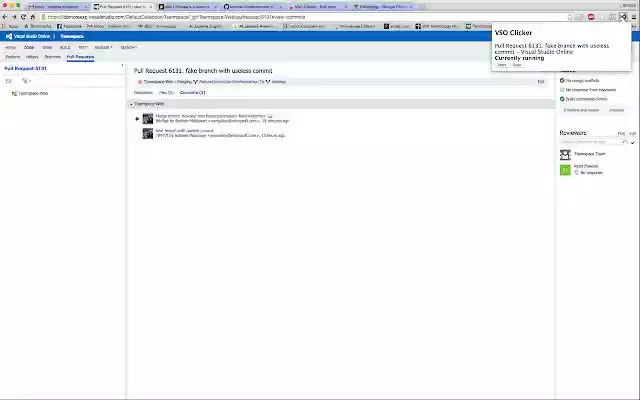Screen dimensions: 640x400
Task: Switch to the VSO Clicker browser tab
Action: click(318, 7)
